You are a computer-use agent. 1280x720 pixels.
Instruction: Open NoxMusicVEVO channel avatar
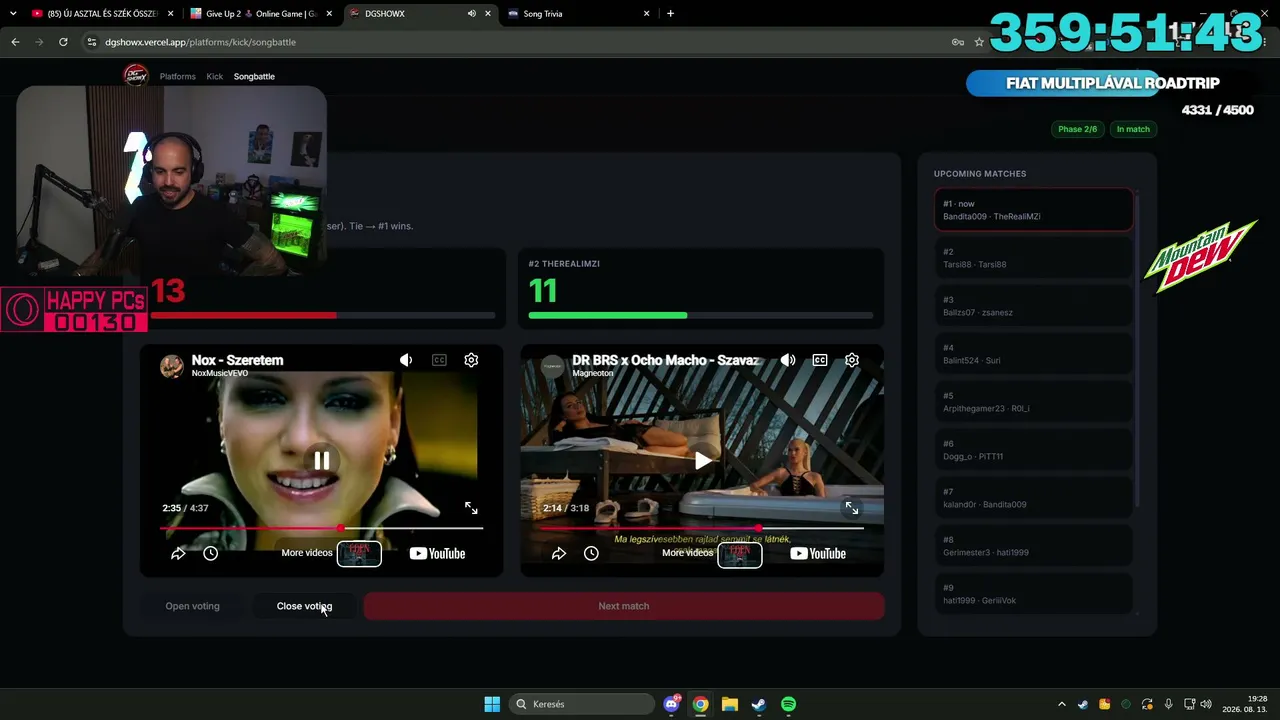(x=172, y=366)
